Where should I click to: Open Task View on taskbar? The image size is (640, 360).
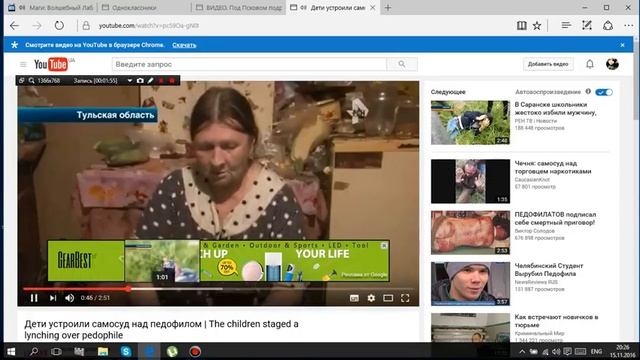pos(56,351)
